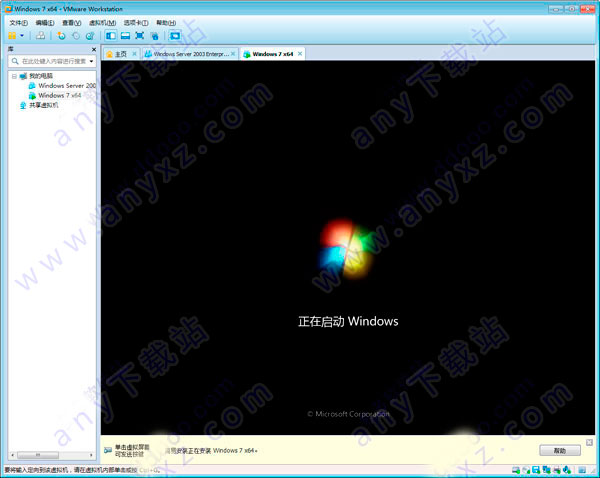Switch to the 主页 tab

[x=121, y=54]
